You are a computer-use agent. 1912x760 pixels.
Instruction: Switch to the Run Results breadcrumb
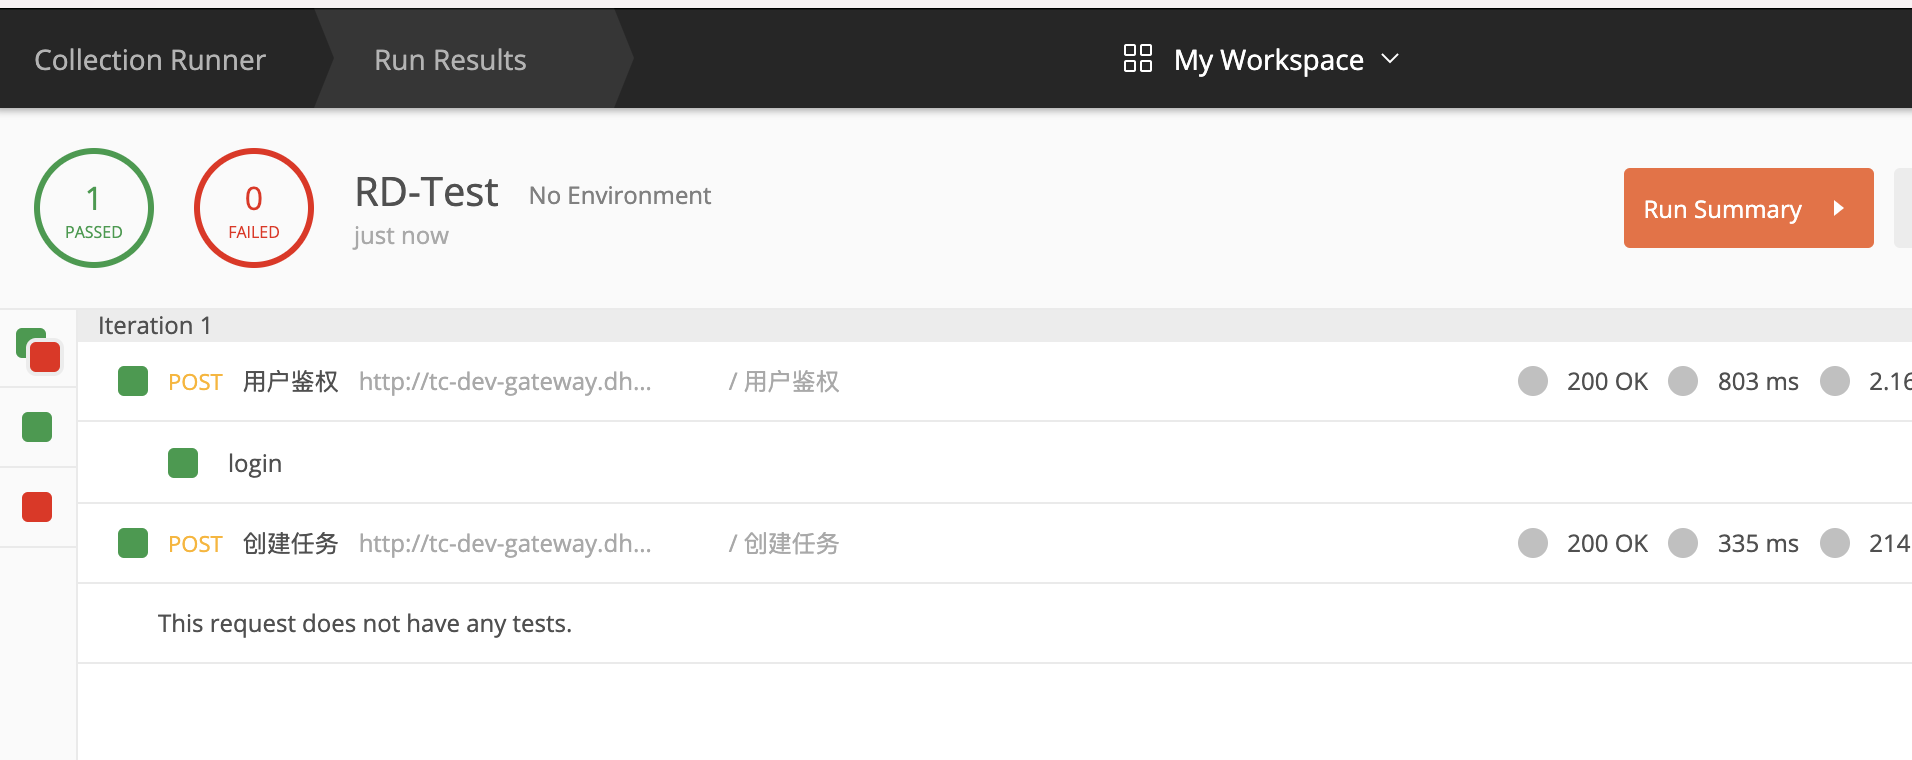tap(450, 60)
